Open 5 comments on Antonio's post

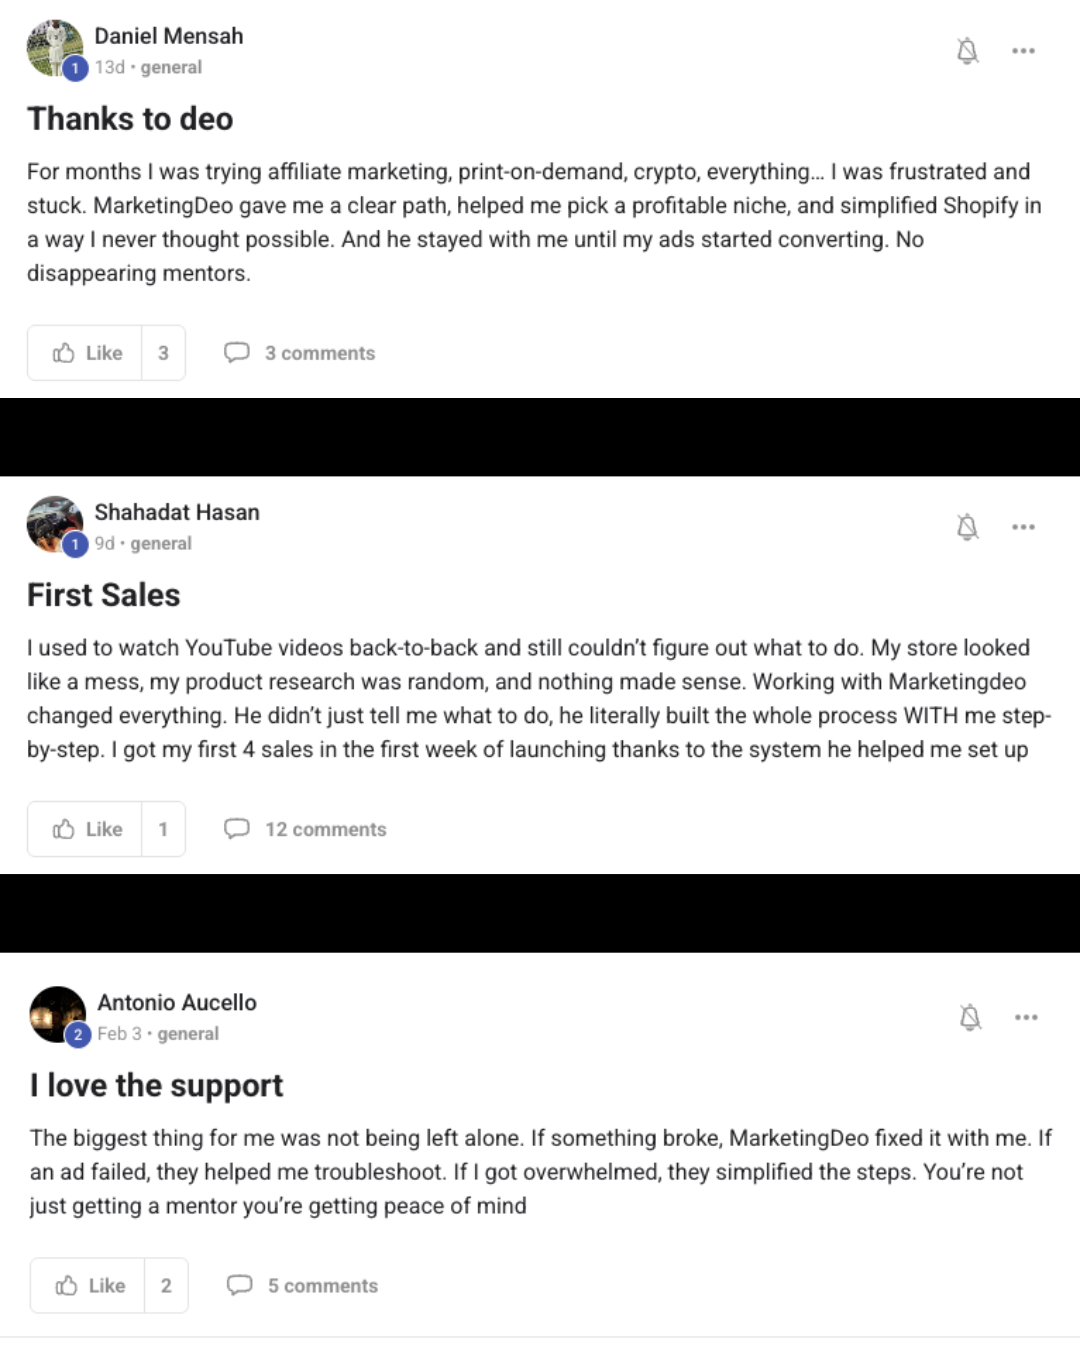click(x=303, y=1286)
